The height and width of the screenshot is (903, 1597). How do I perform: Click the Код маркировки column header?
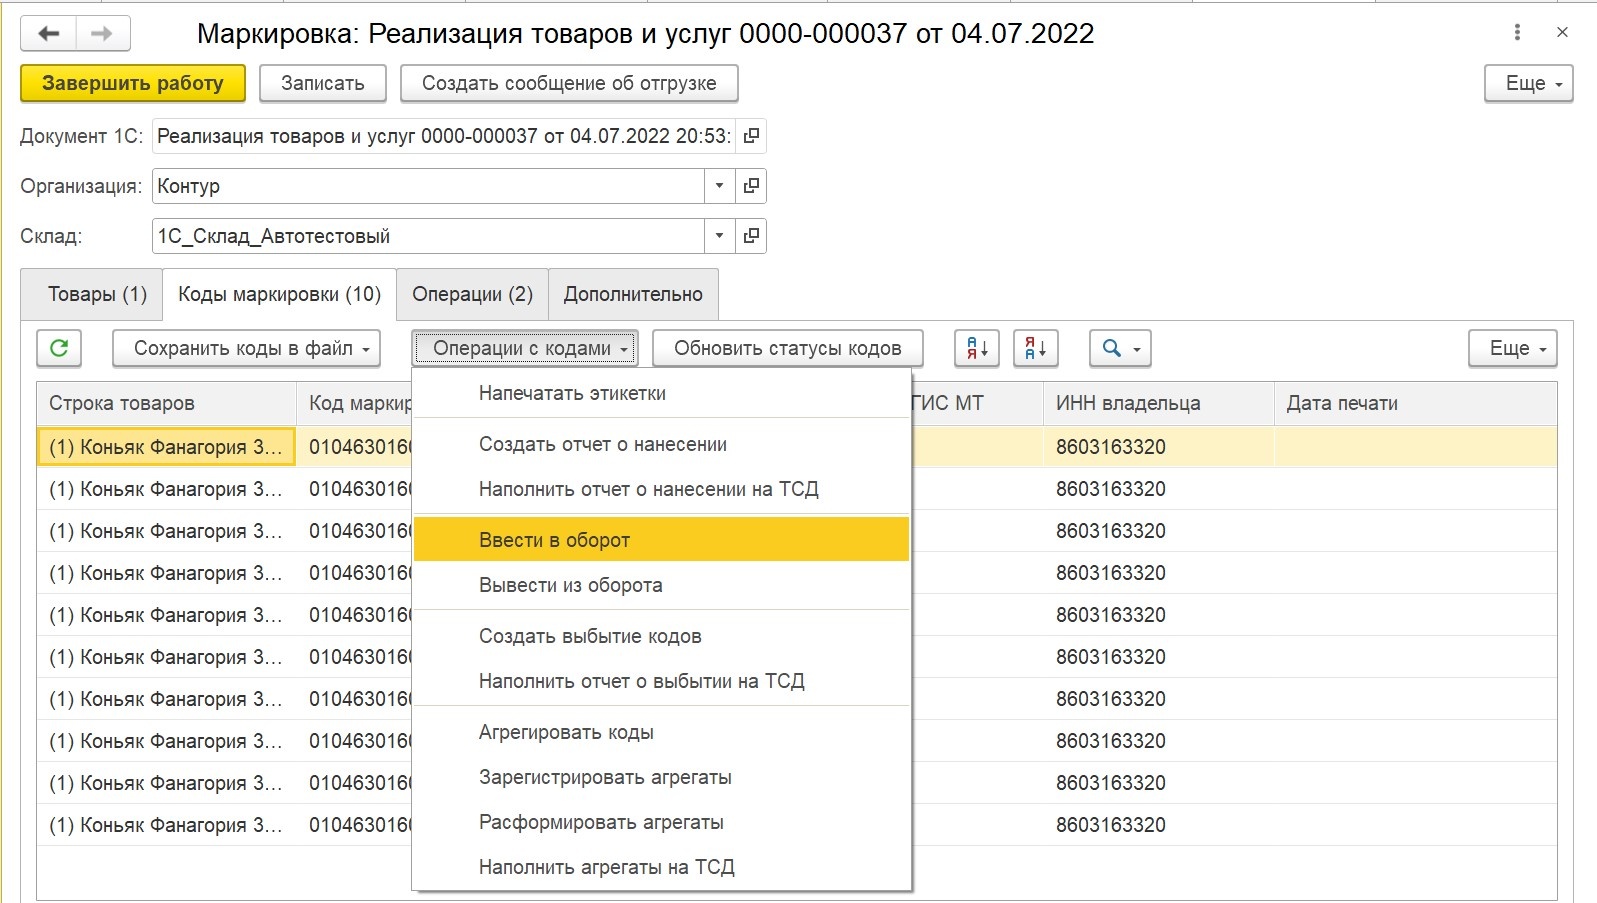pos(355,403)
